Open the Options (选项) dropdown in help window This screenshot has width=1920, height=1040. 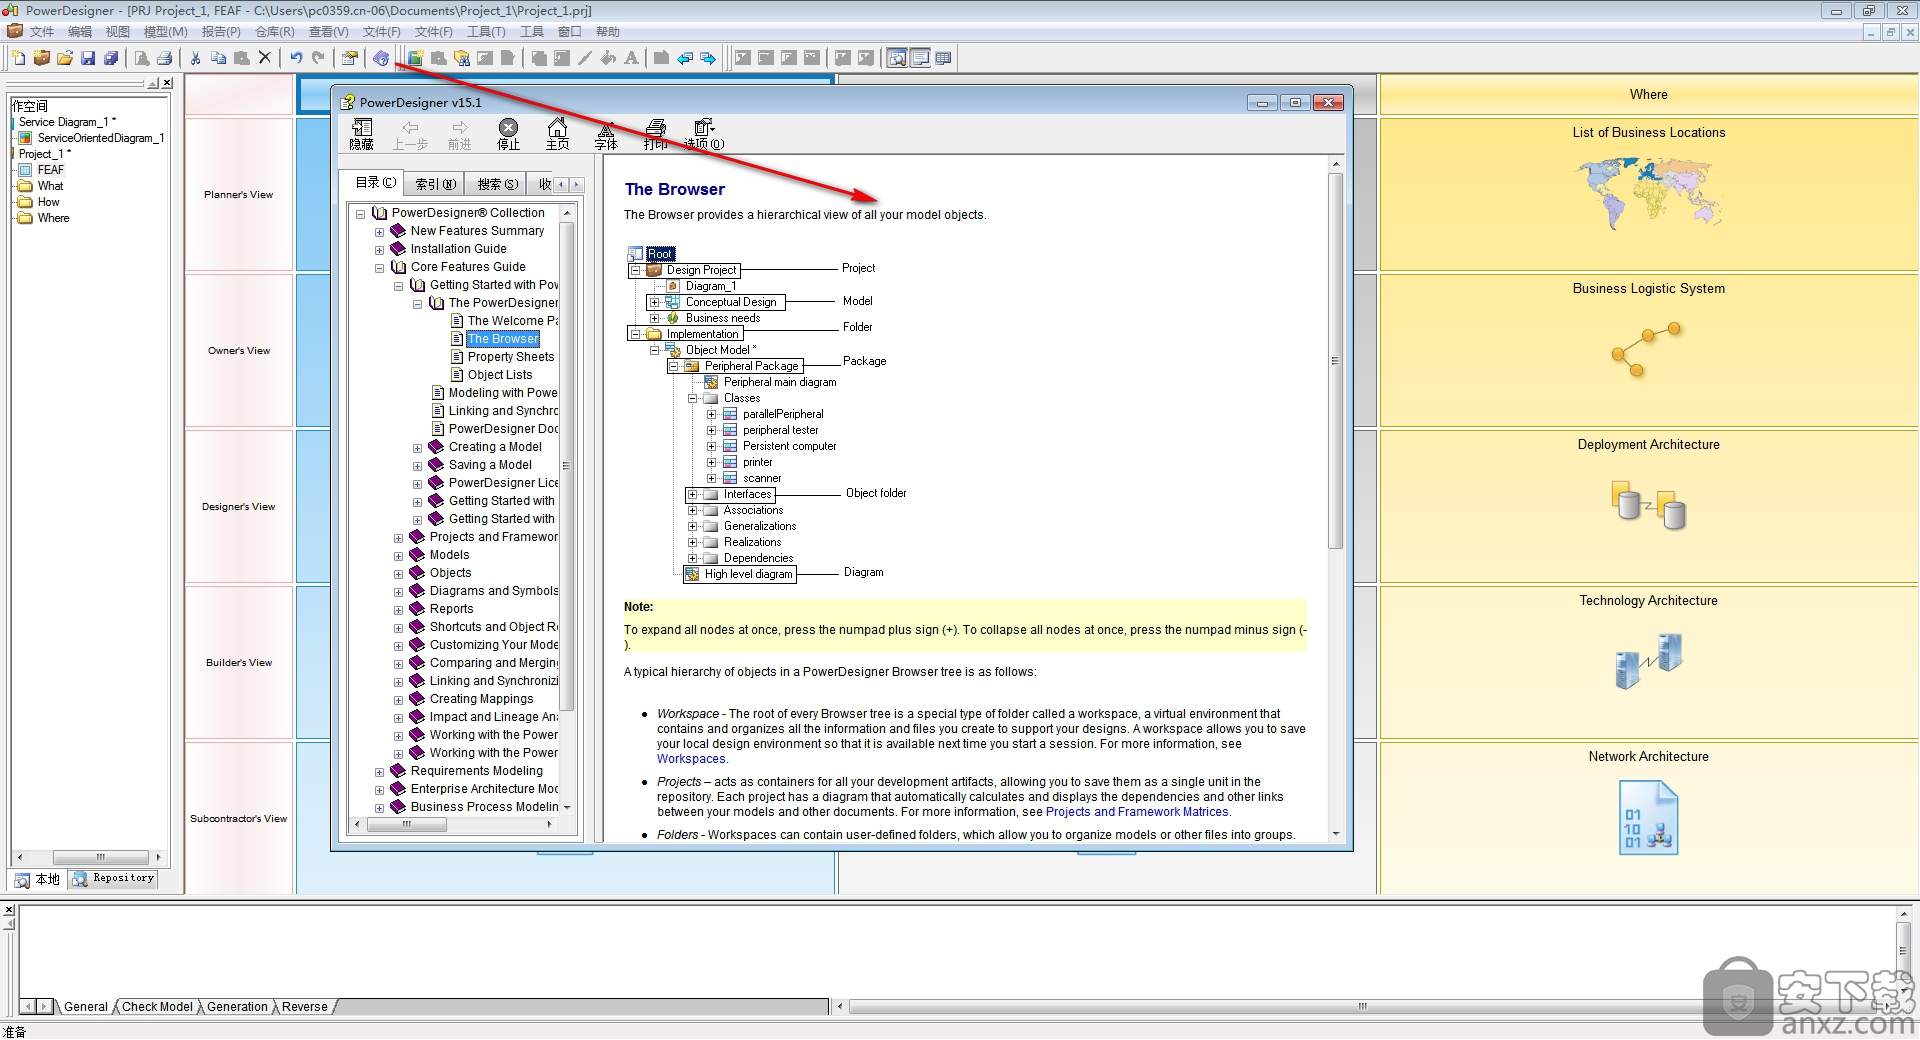(x=704, y=134)
